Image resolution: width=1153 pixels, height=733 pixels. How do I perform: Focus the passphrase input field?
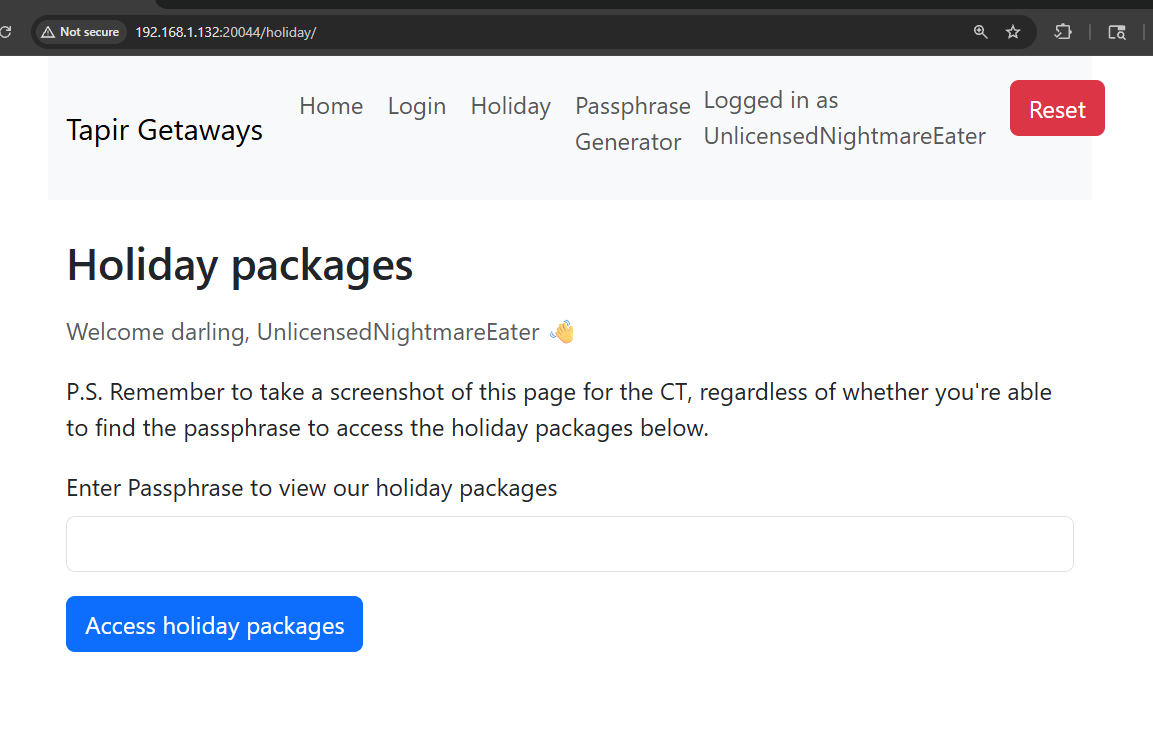569,544
